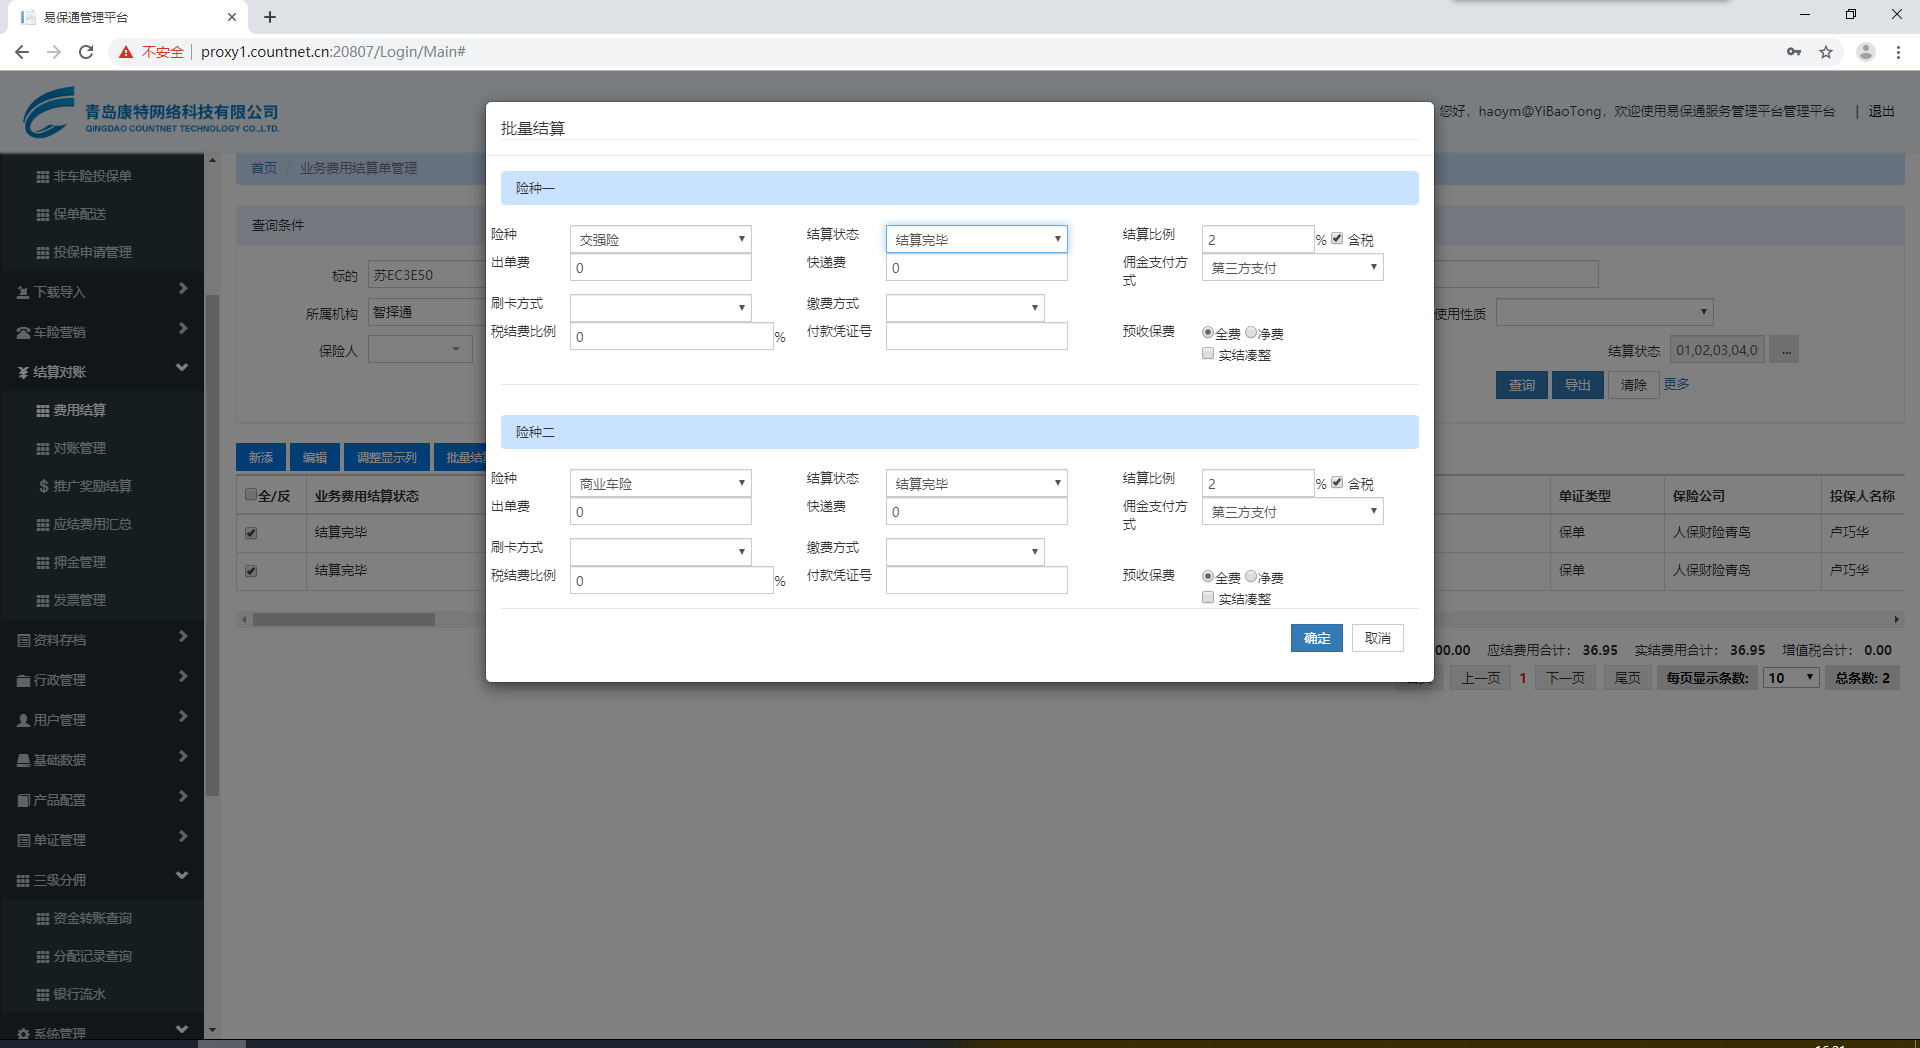Image resolution: width=1920 pixels, height=1048 pixels.
Task: Select 净费 radio in 险种二 section
Action: [1251, 577]
